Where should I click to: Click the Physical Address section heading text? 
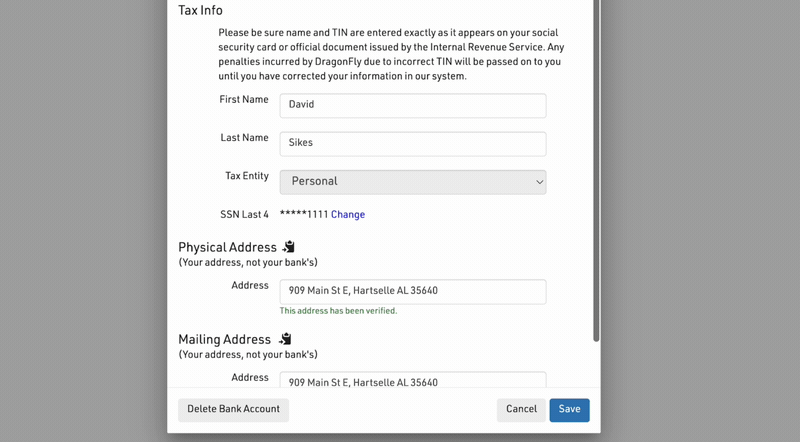227,248
